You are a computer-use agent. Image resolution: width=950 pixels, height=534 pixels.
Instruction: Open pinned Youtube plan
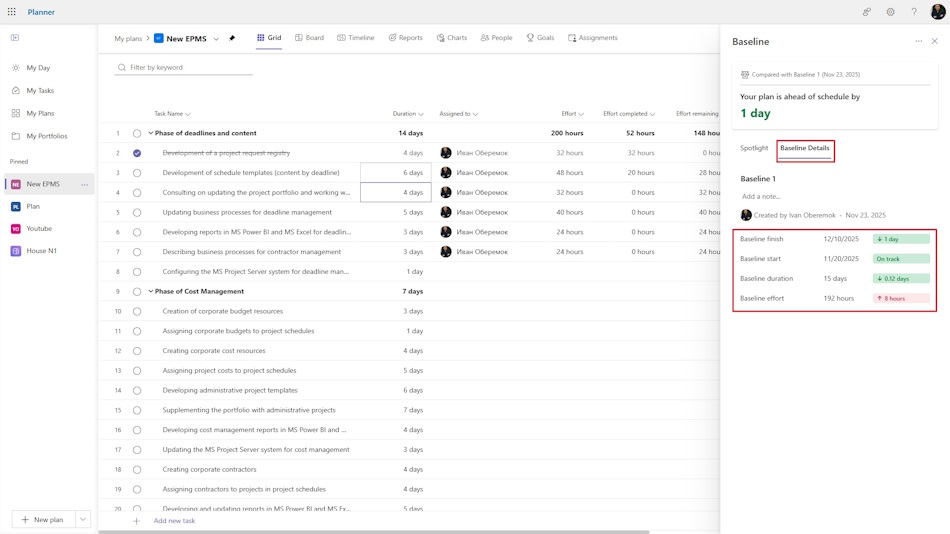[x=39, y=229]
